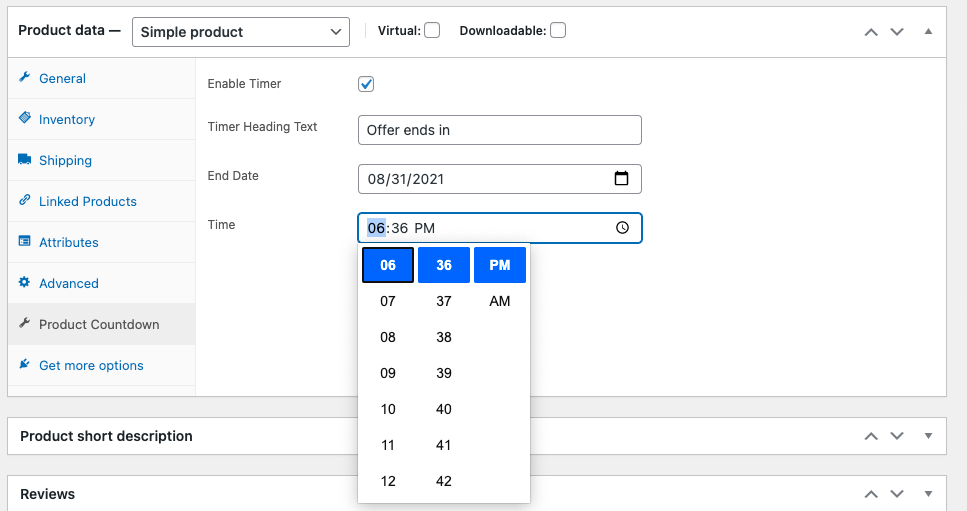Open the Simple product type dropdown
967x511 pixels.
(x=241, y=32)
